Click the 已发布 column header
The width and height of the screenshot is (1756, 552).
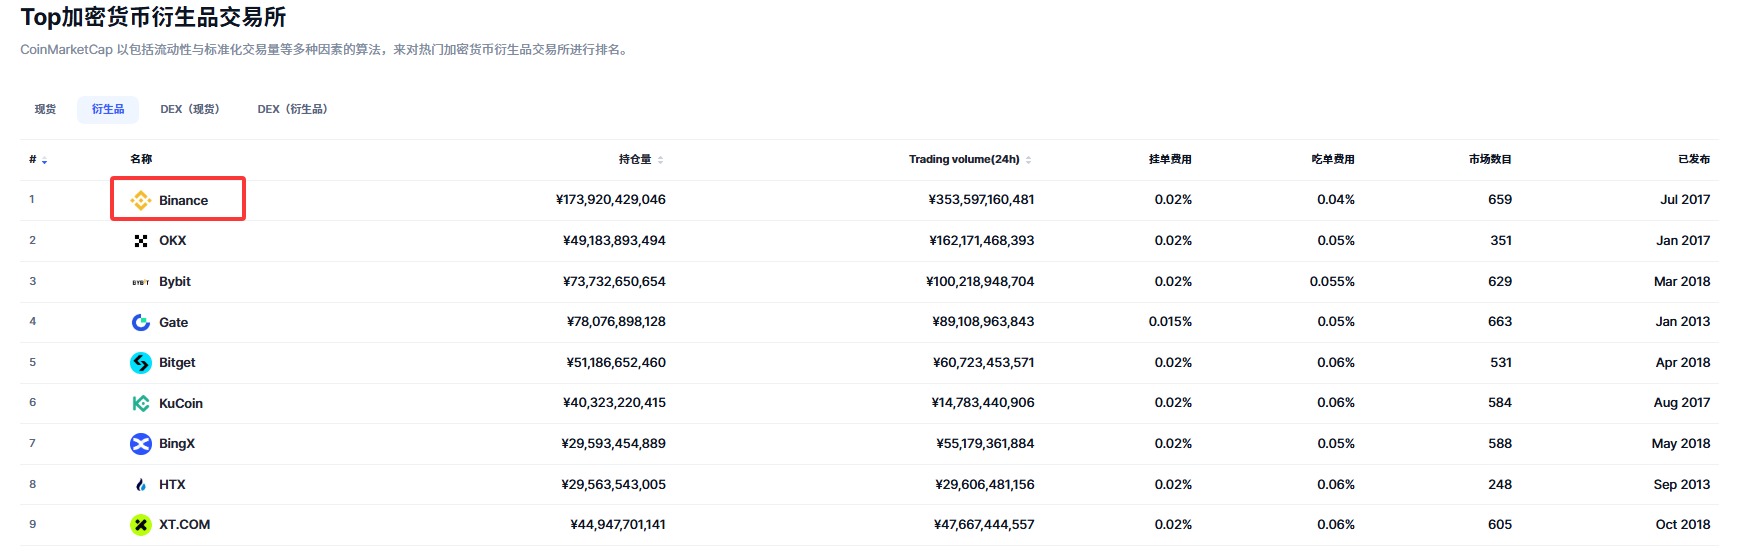click(x=1694, y=159)
